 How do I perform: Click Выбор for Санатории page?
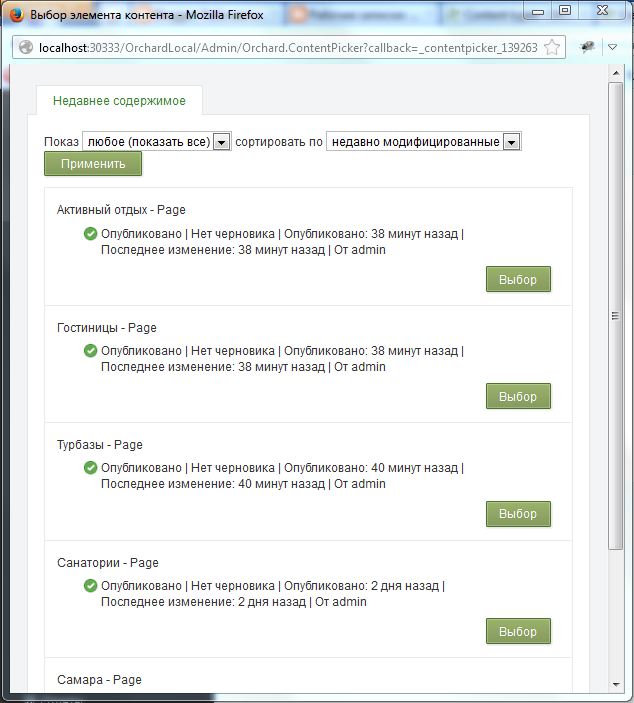(518, 631)
